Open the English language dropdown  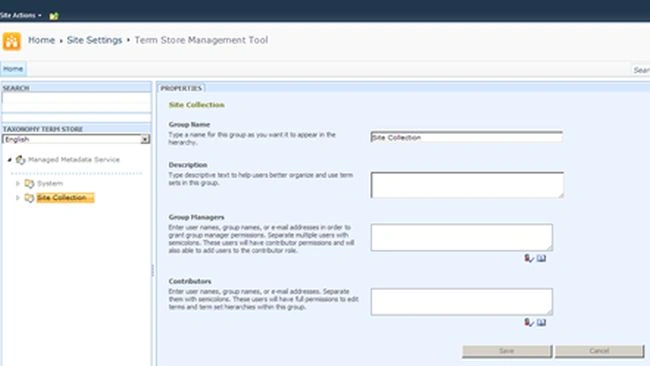(x=76, y=139)
